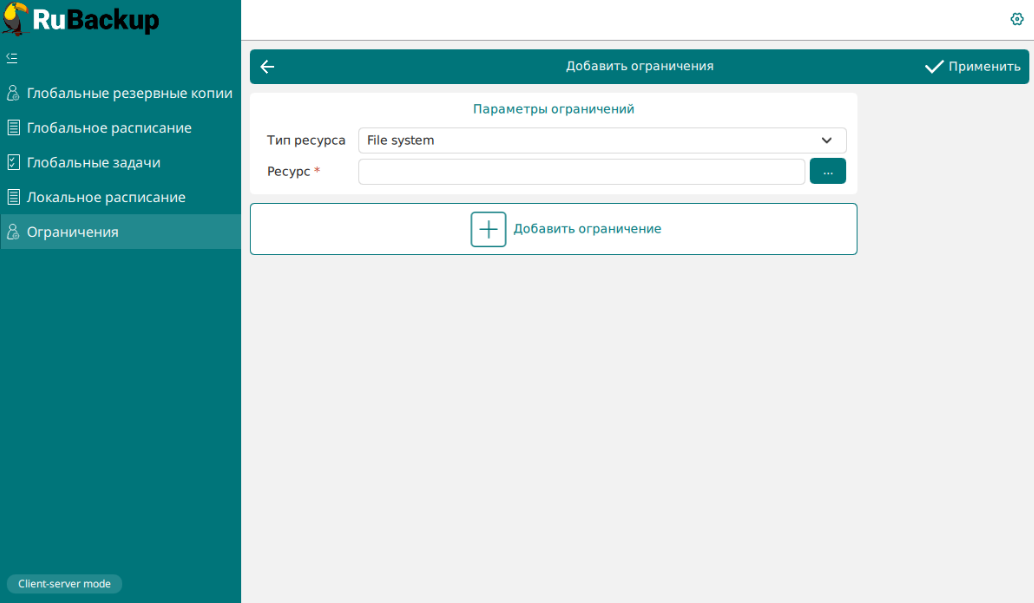
Task: Switch to Глобальное расписание in the sidebar
Action: (x=109, y=128)
